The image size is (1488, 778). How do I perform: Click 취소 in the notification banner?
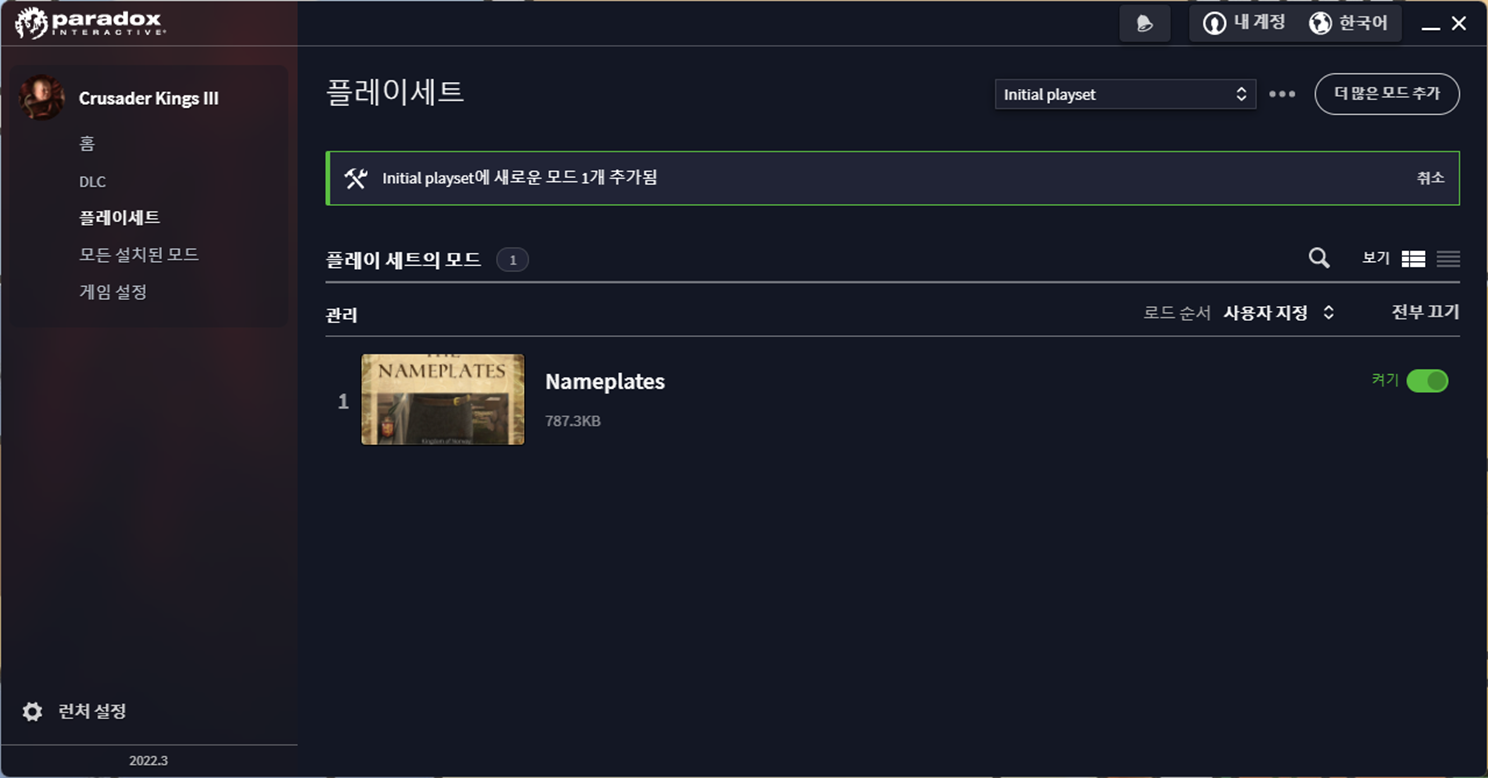1431,178
